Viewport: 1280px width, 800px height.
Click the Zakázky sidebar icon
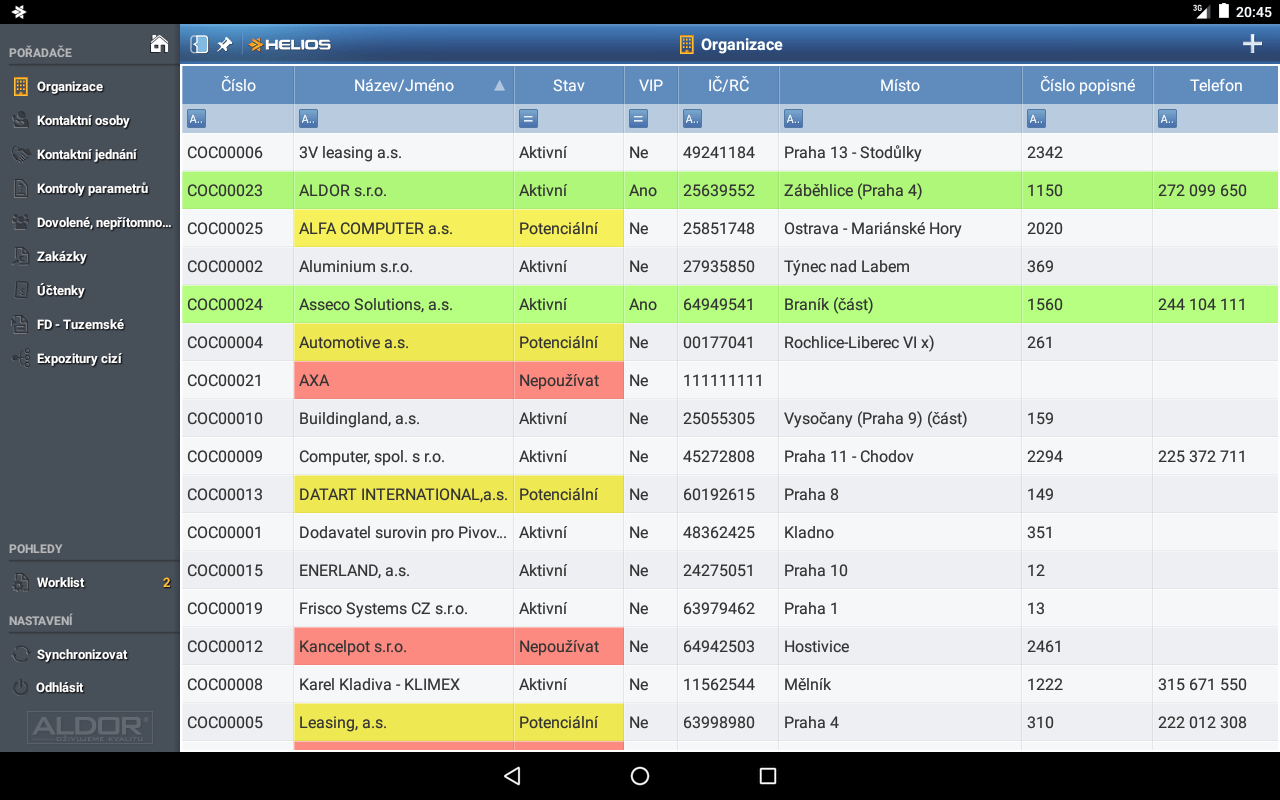click(x=20, y=257)
